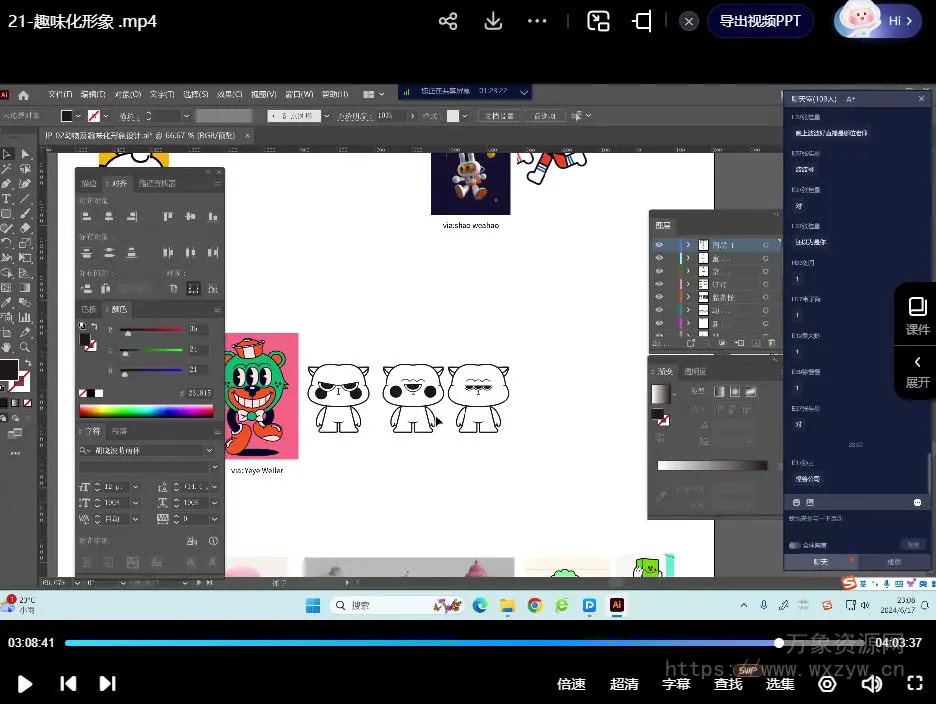
Task: Enter fullscreen mode
Action: (x=914, y=684)
